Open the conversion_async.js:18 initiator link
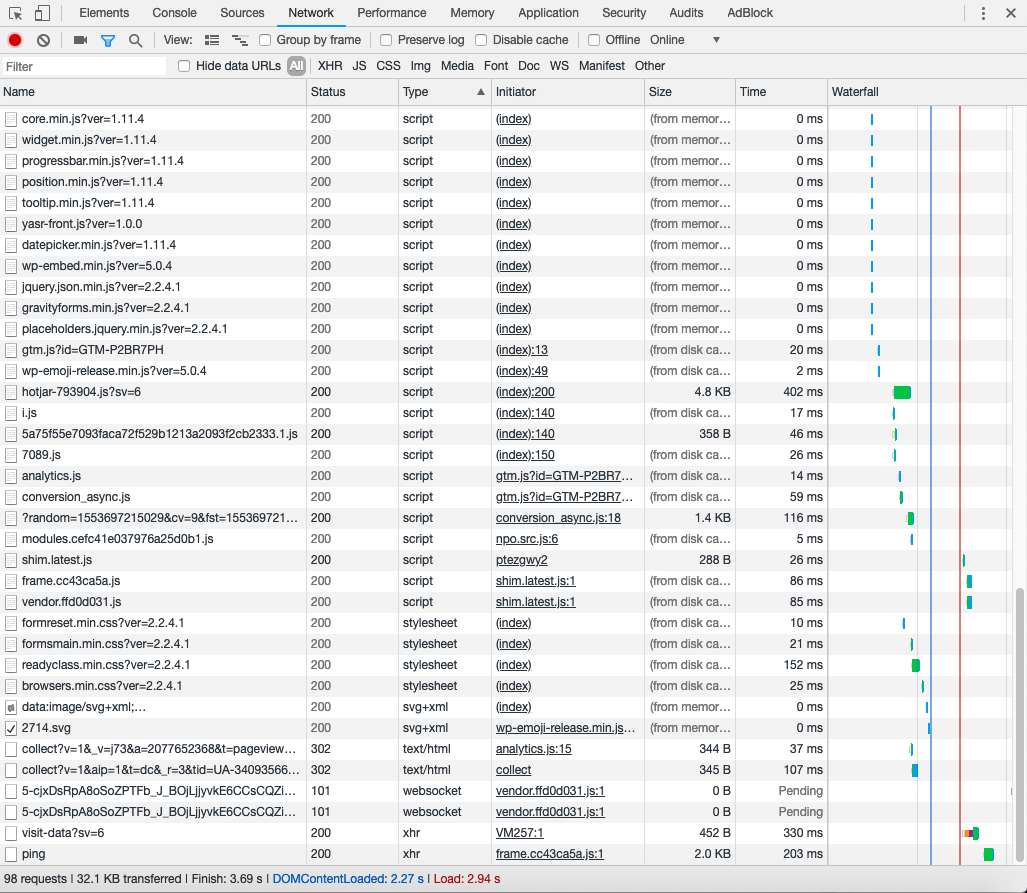Image resolution: width=1027 pixels, height=893 pixels. 558,518
